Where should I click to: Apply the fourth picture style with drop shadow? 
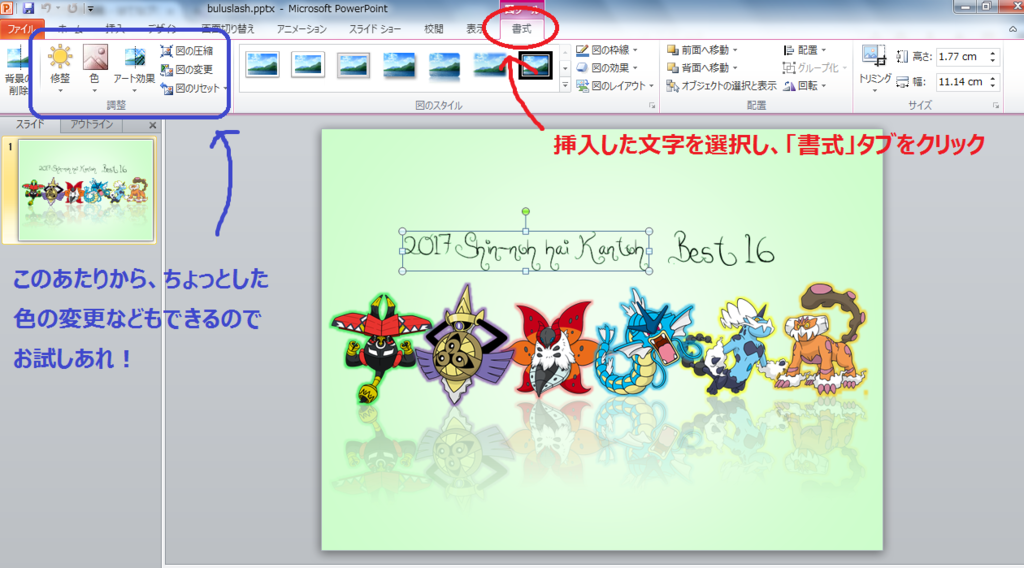tap(399, 65)
